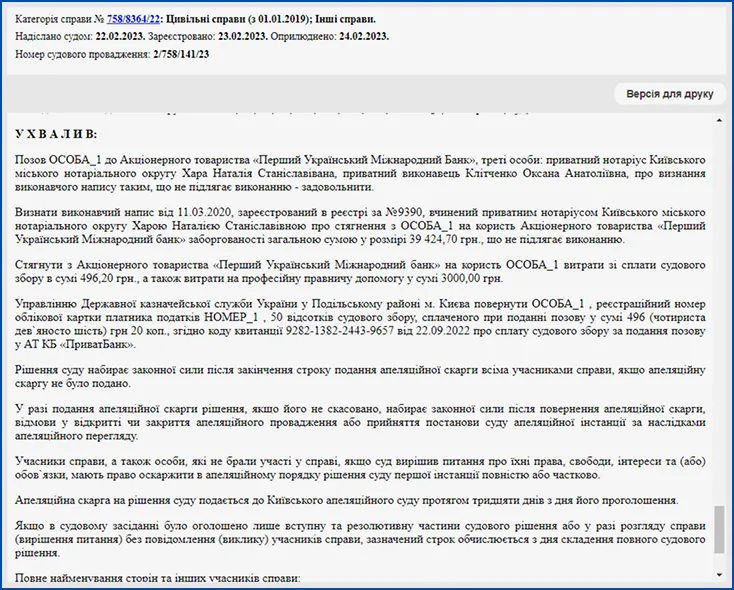
Task: Click the date 11.03.2020 in the ruling
Action: click(x=205, y=213)
